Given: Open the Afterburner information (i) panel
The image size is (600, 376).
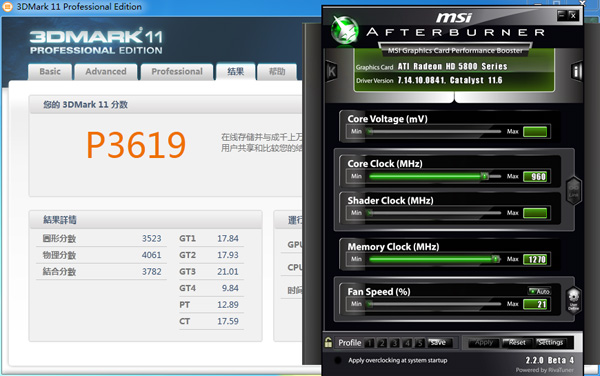Looking at the screenshot, I should [577, 71].
